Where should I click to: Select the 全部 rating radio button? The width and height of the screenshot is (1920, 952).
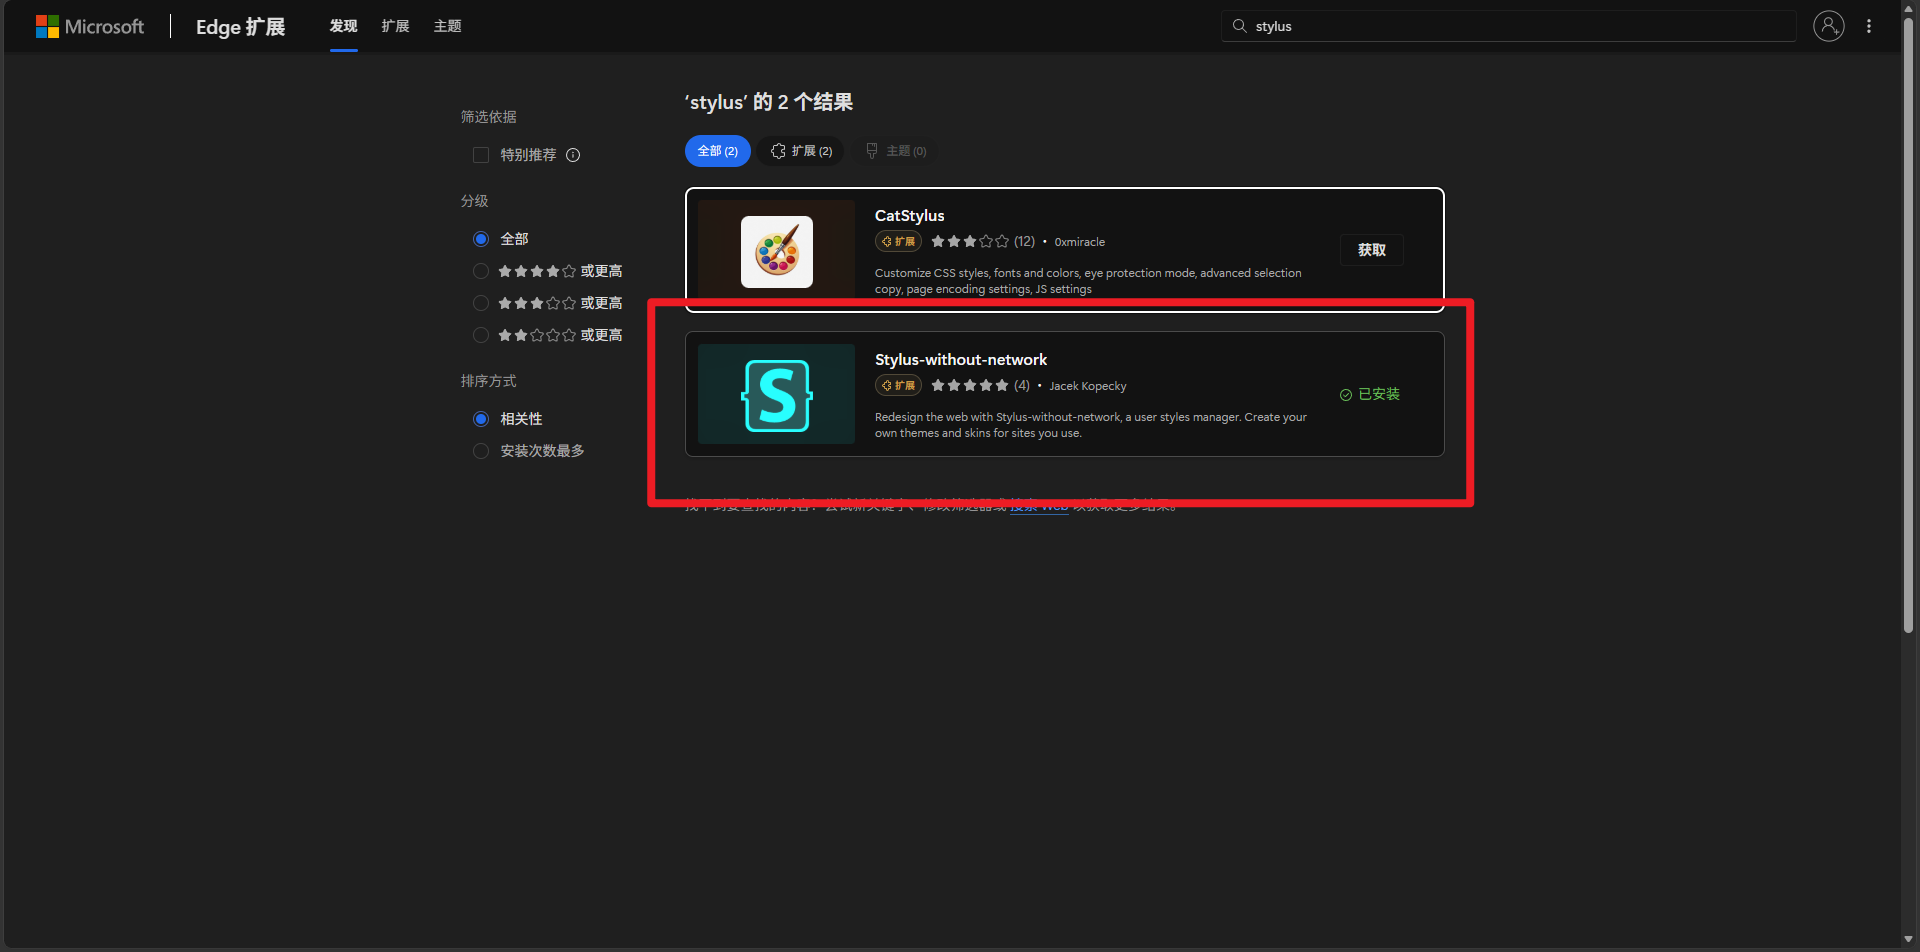point(481,239)
